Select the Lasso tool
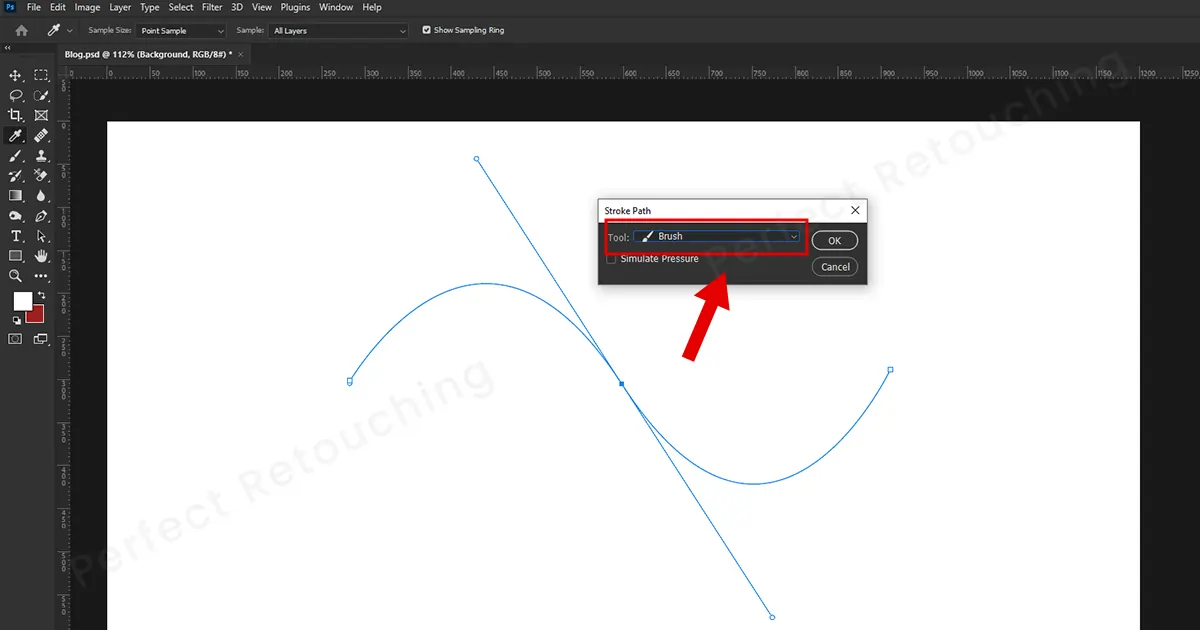The image size is (1200, 630). [x=16, y=96]
